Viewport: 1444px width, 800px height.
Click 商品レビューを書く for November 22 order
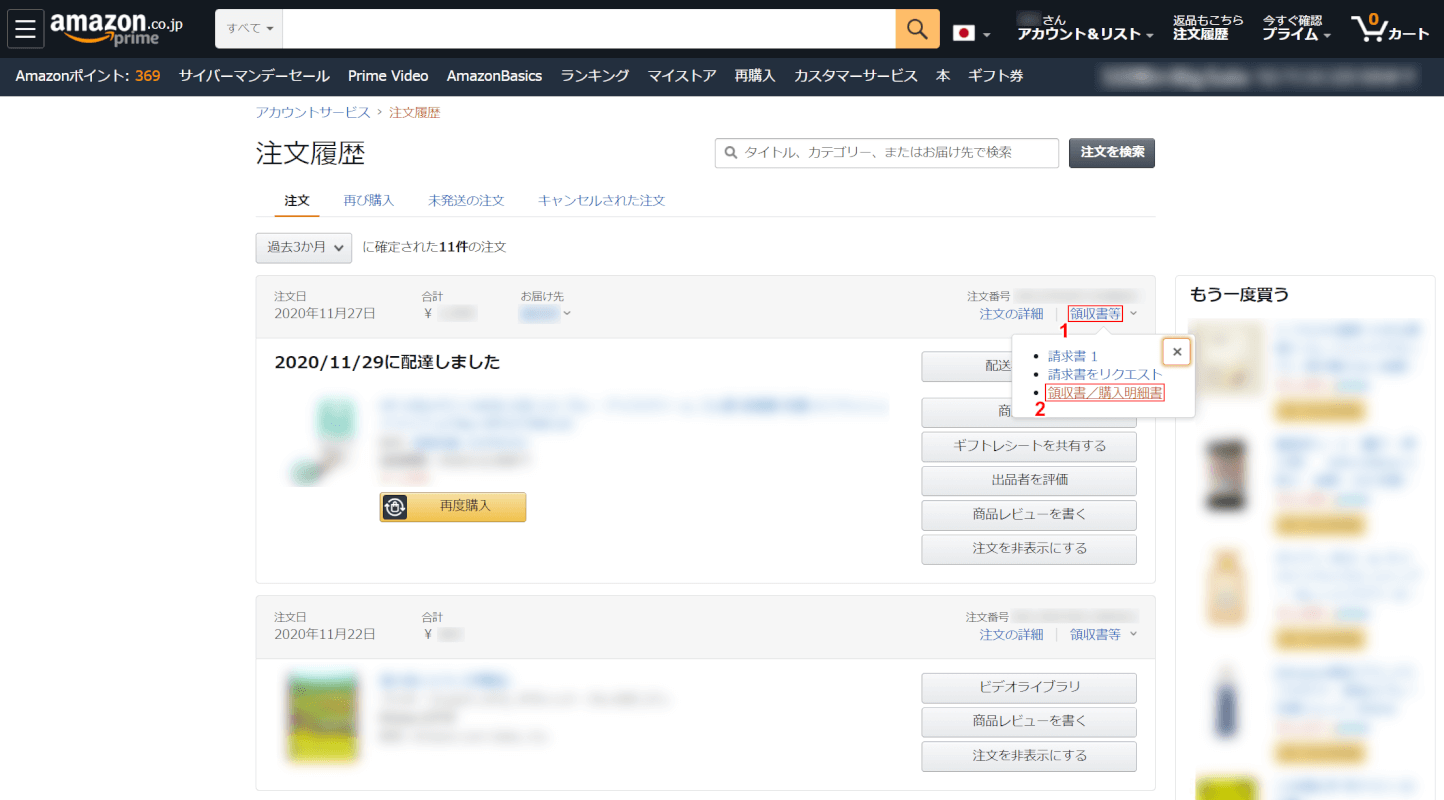coord(1029,722)
